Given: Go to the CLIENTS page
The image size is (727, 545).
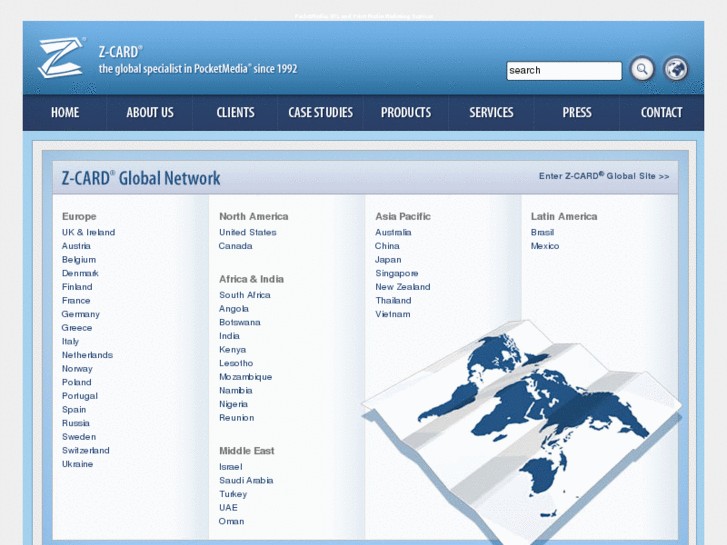Looking at the screenshot, I should [x=236, y=112].
